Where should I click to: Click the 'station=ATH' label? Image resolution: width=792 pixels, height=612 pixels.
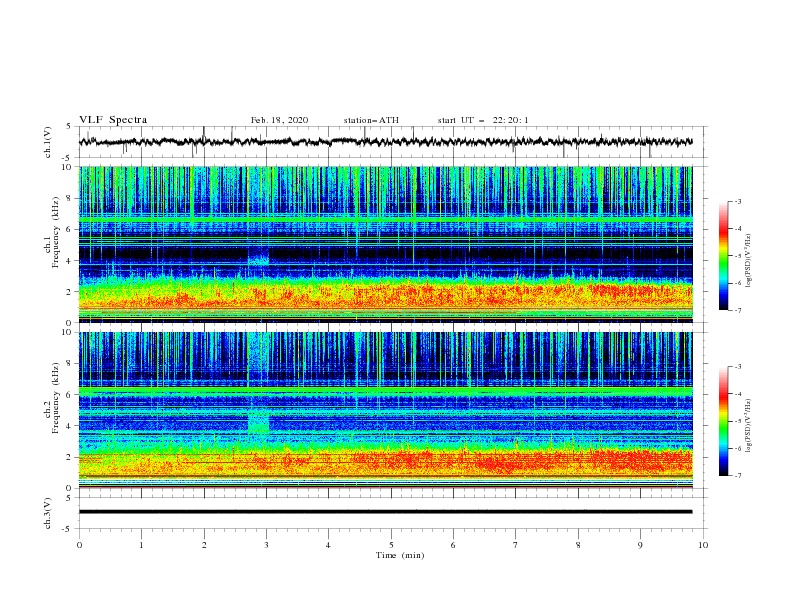[371, 120]
